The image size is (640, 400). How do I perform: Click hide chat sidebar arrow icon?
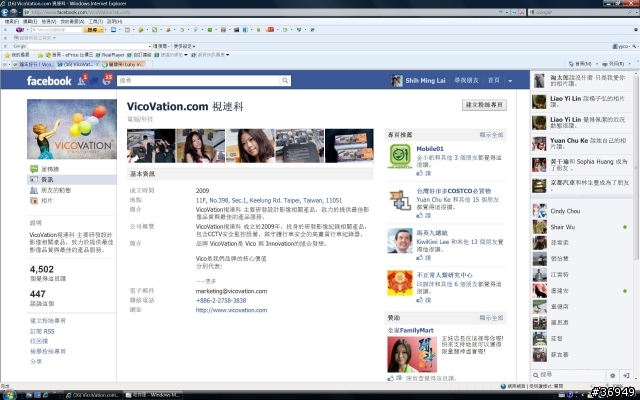(x=626, y=375)
